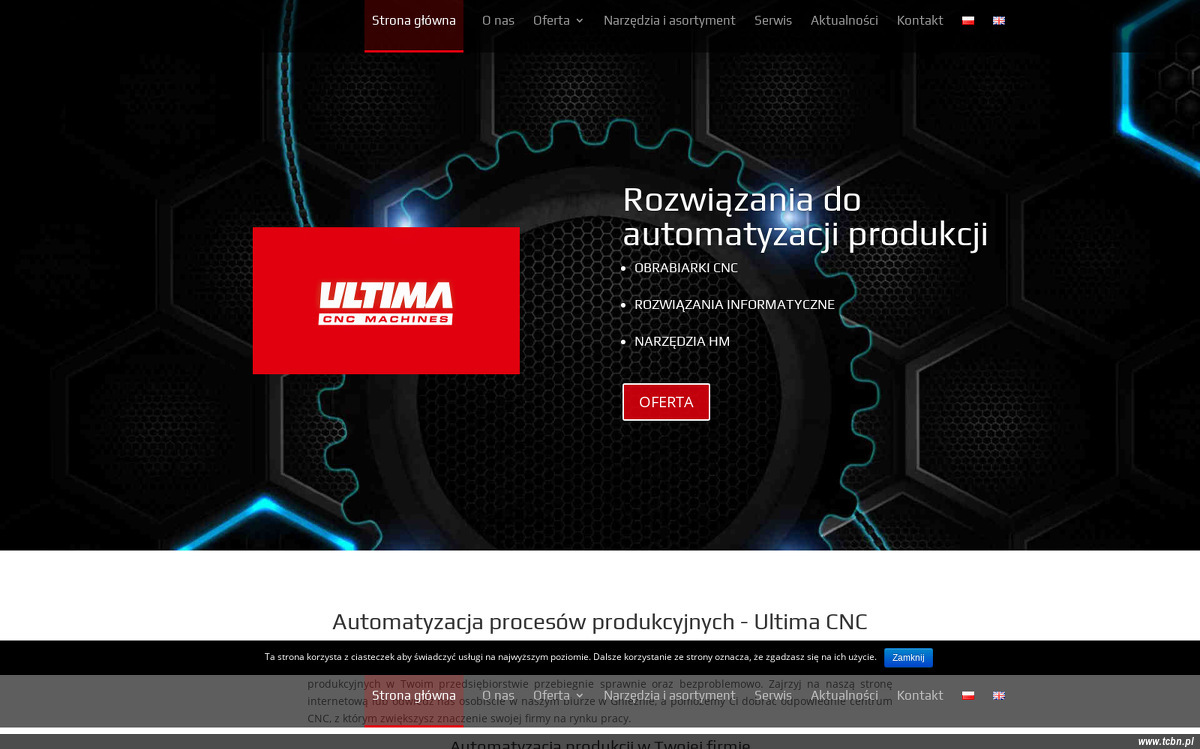The height and width of the screenshot is (749, 1200).
Task: Click the Ultima CNC Machines logo
Action: (386, 301)
